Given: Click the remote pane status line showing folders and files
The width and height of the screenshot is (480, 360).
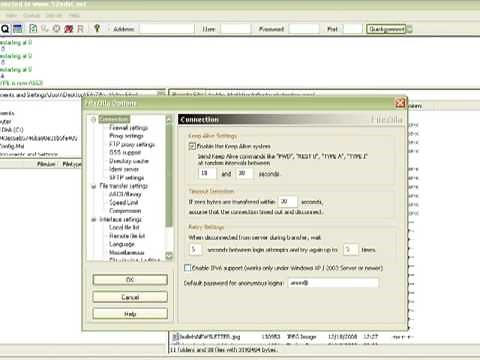Looking at the screenshot, I should coord(224,350).
